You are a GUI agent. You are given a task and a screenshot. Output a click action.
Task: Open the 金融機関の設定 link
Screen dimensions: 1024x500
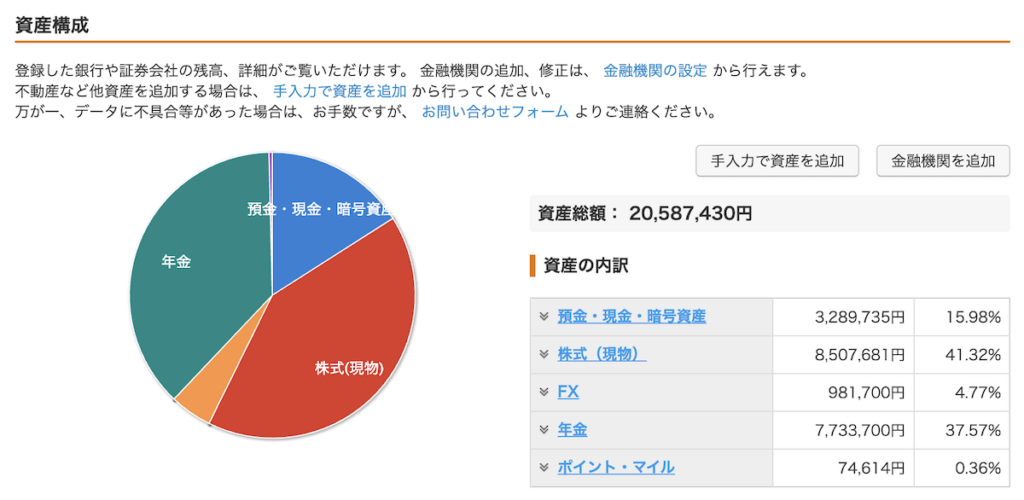pos(655,71)
